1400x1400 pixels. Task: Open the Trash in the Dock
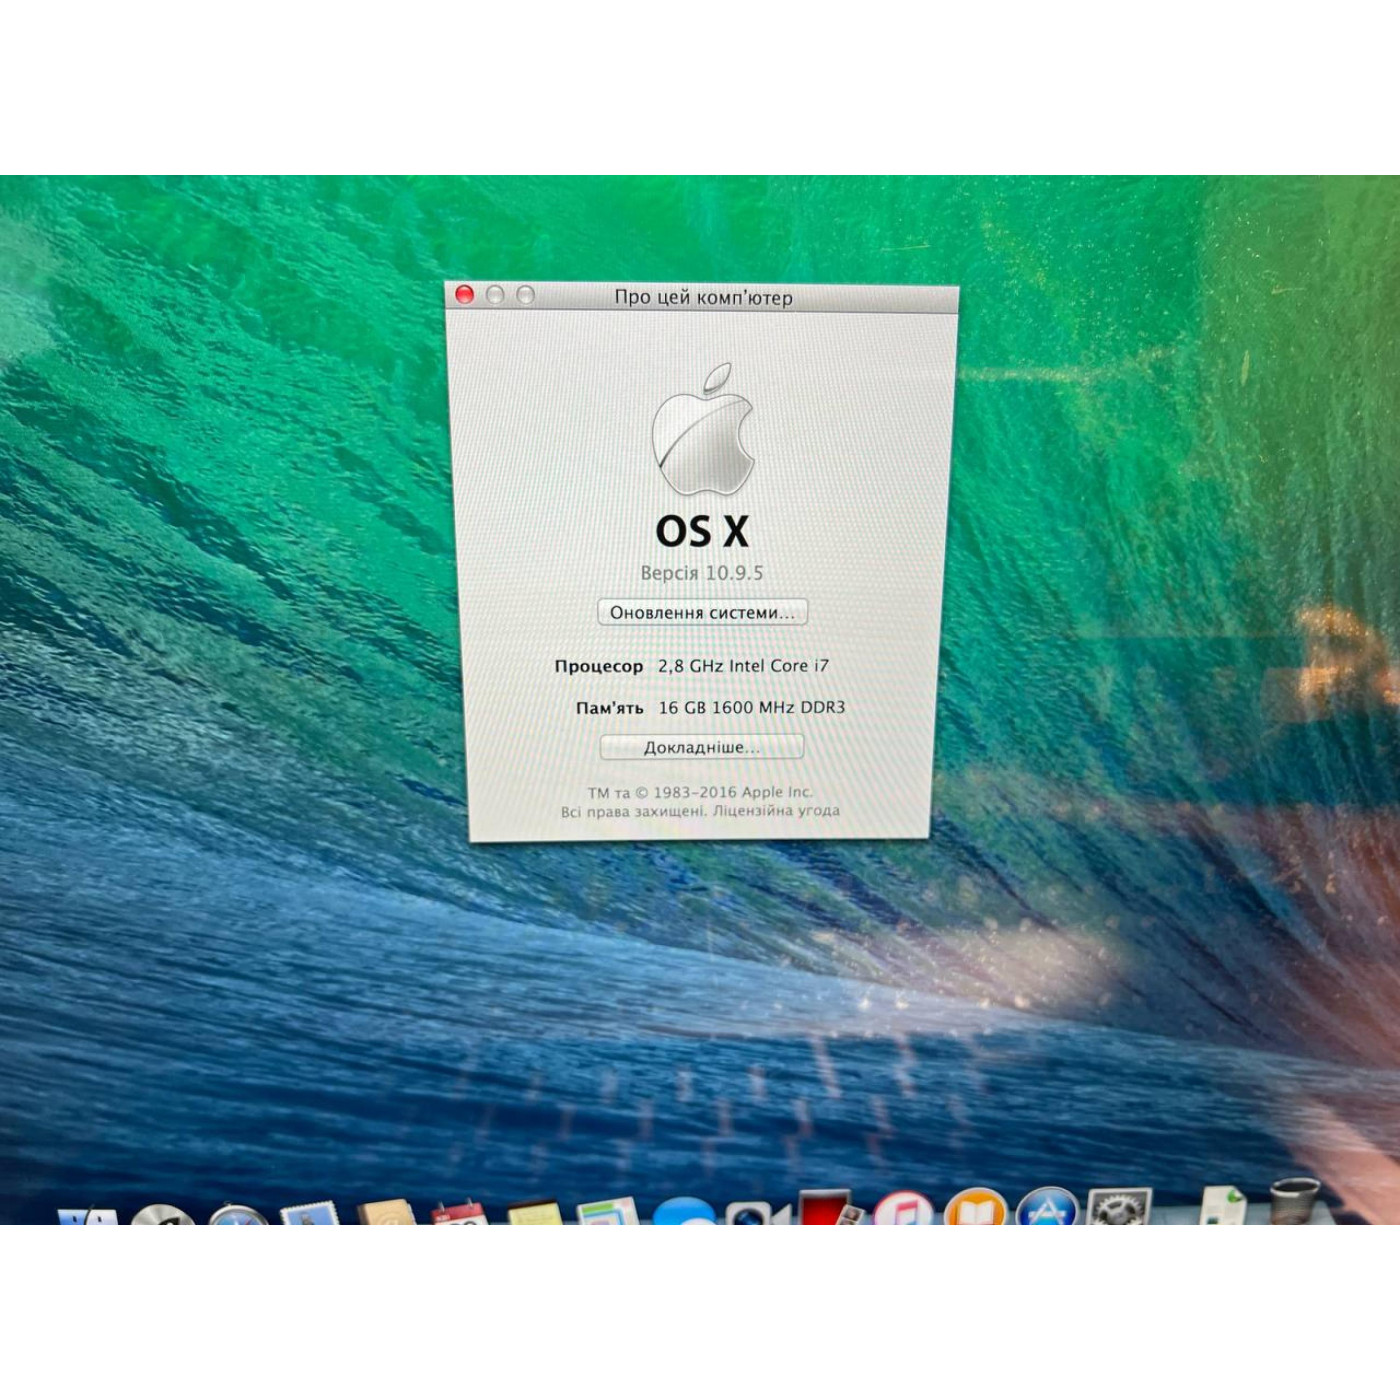[x=1294, y=1201]
